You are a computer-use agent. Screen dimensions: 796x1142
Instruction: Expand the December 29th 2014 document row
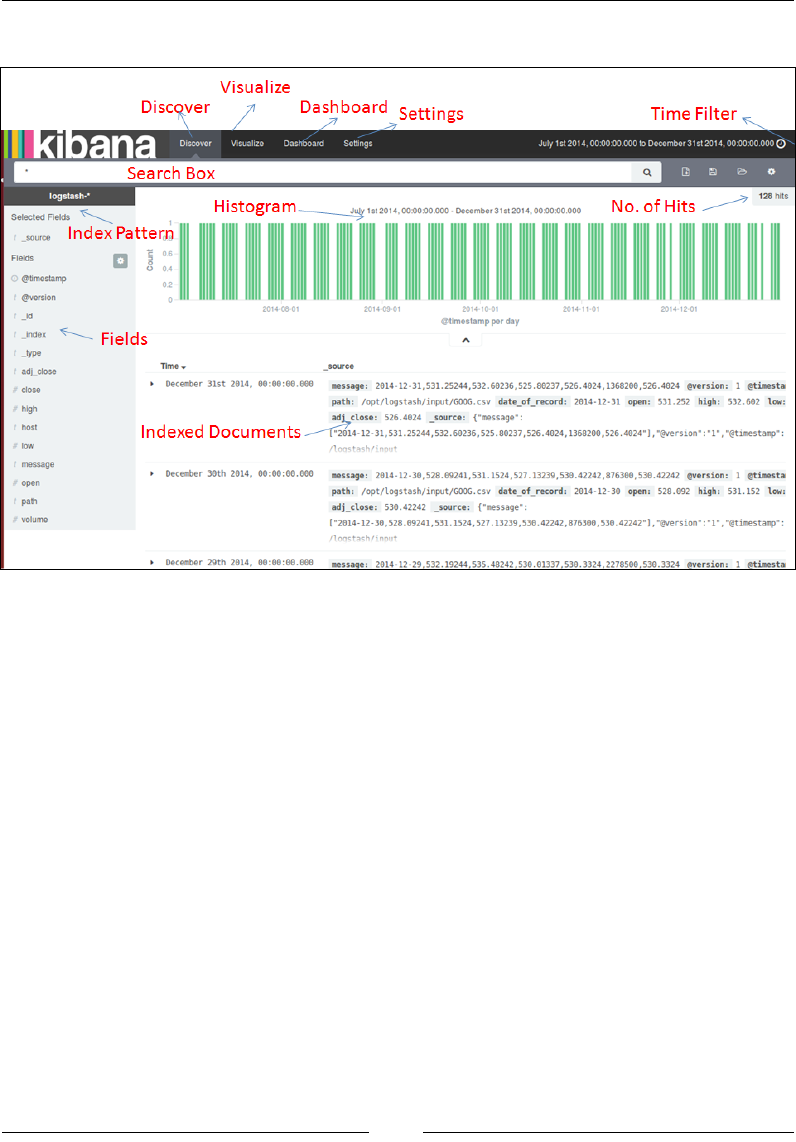coord(152,562)
